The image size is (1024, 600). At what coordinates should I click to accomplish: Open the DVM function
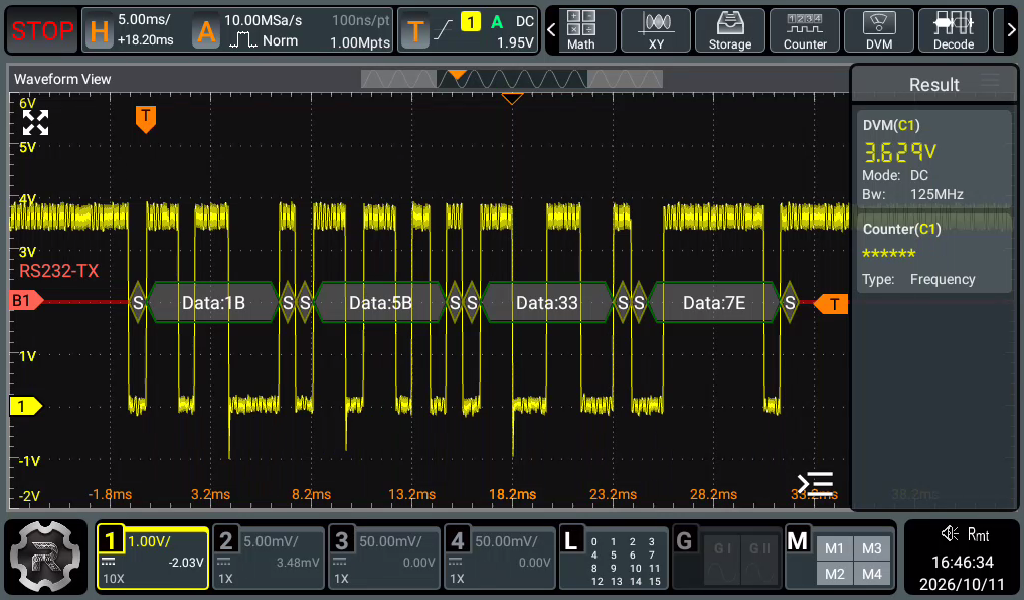879,31
